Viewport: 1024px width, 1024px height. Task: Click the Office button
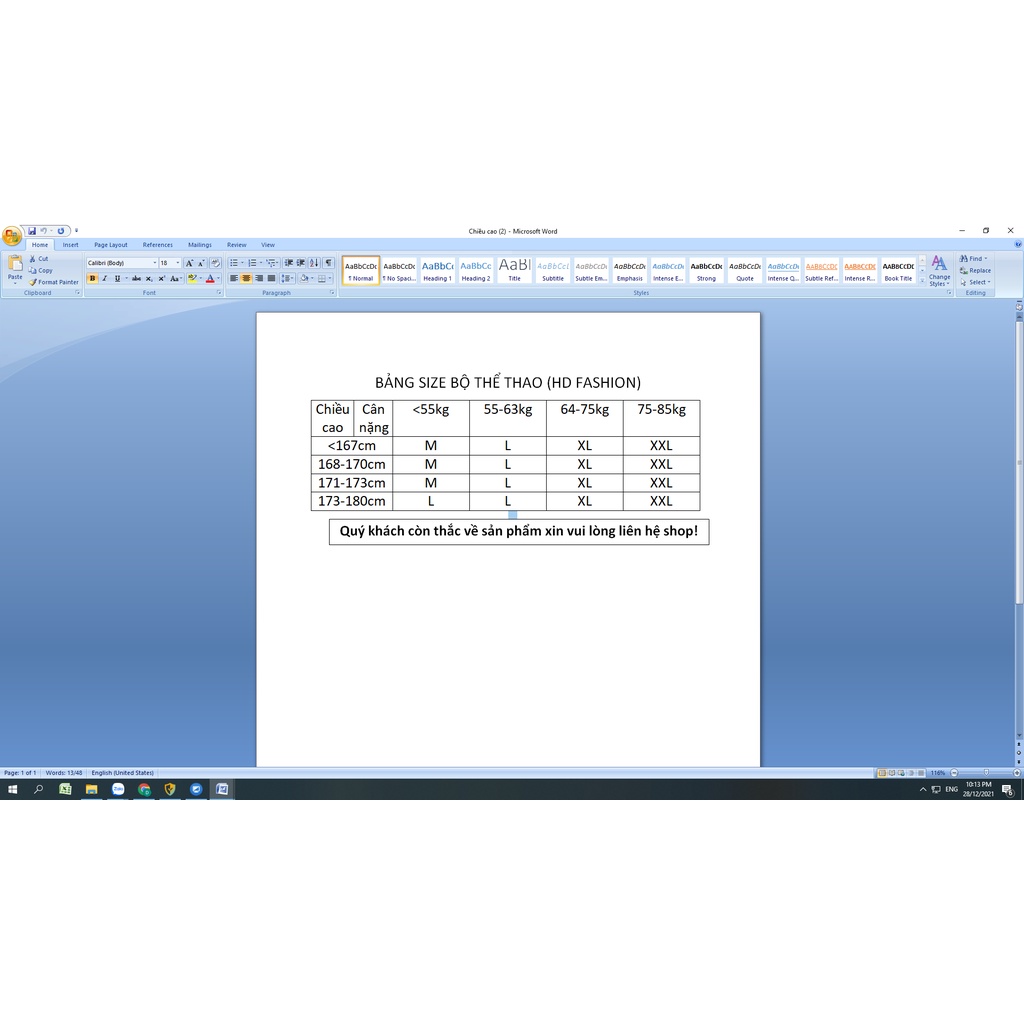tap(11, 236)
